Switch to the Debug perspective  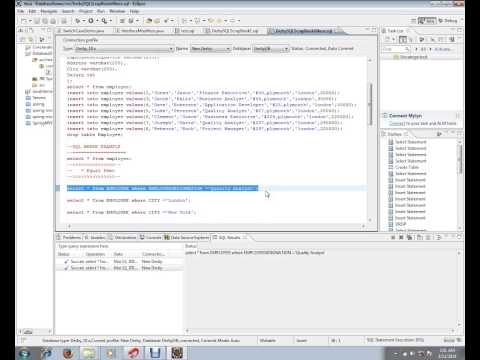pos(448,21)
